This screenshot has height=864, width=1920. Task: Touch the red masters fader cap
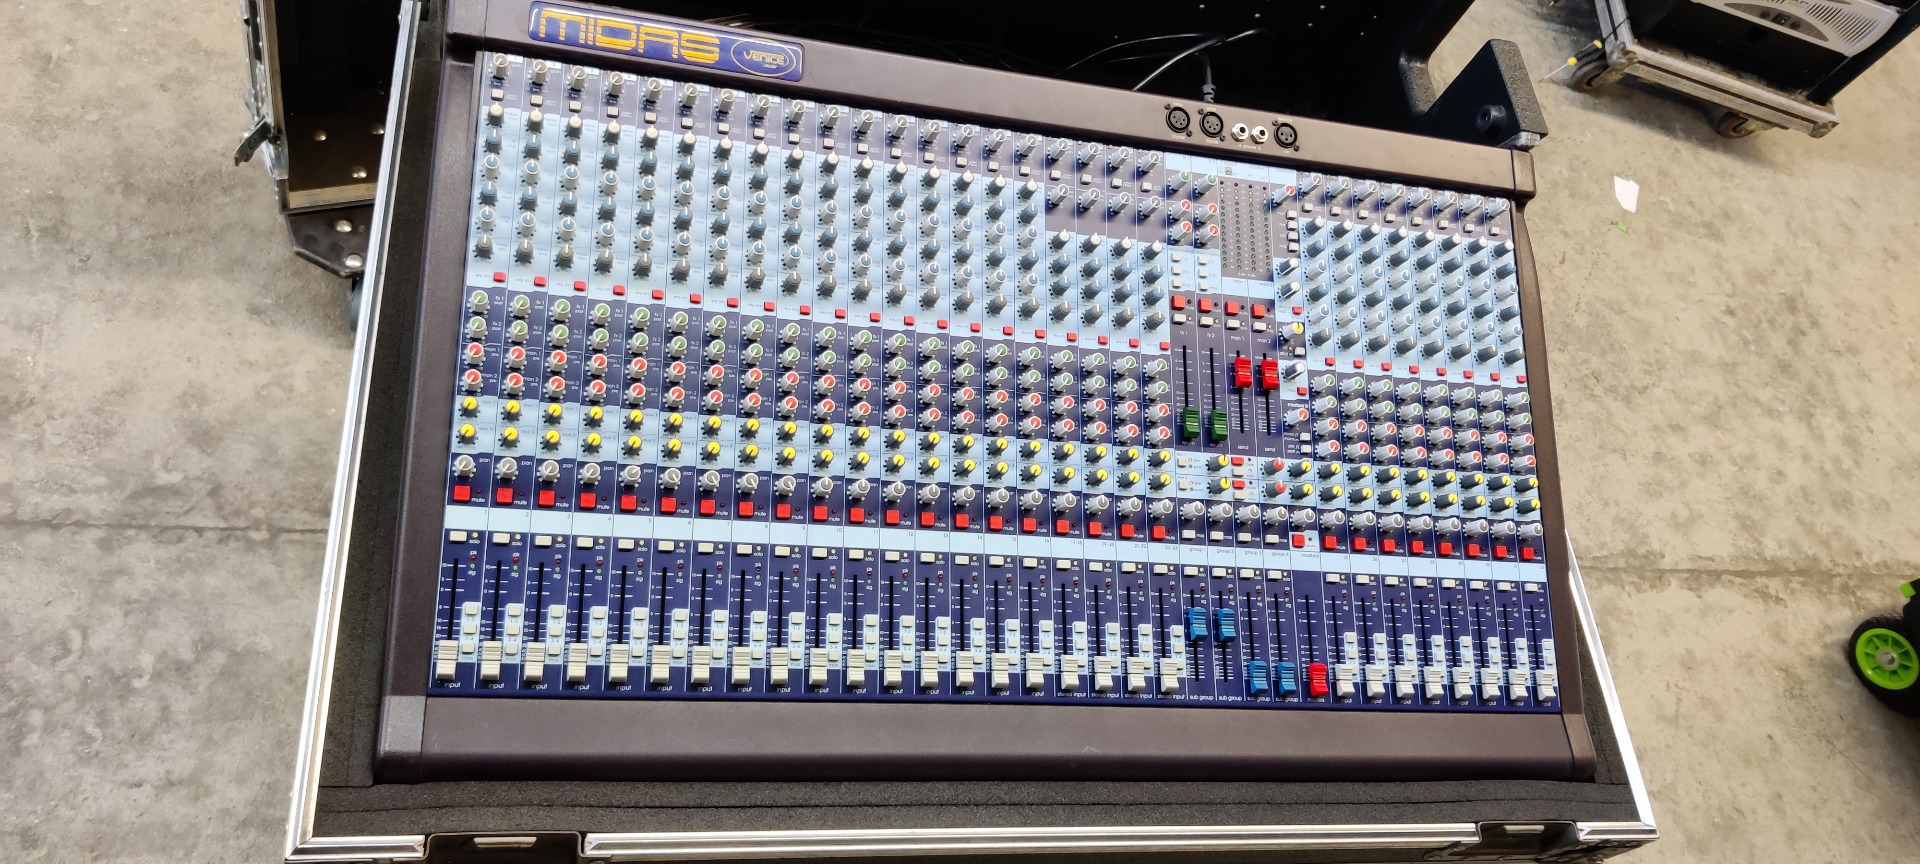point(1318,679)
